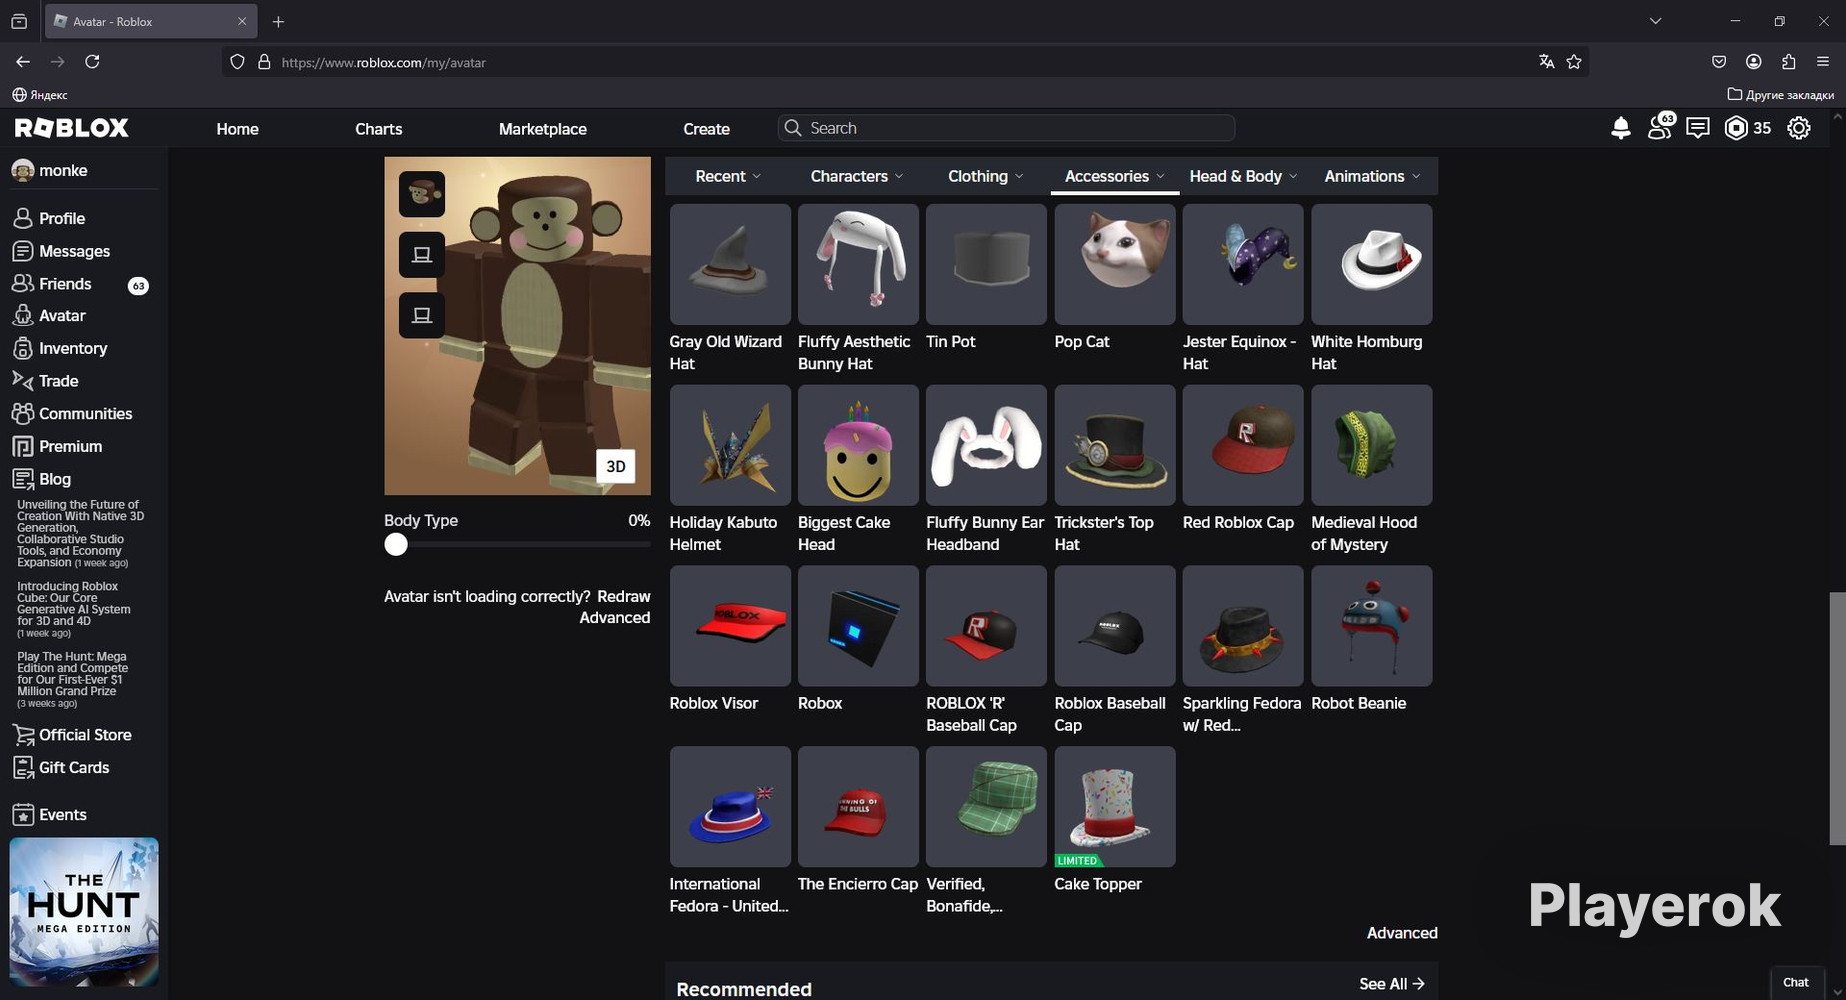Open the Charts page

pos(379,129)
